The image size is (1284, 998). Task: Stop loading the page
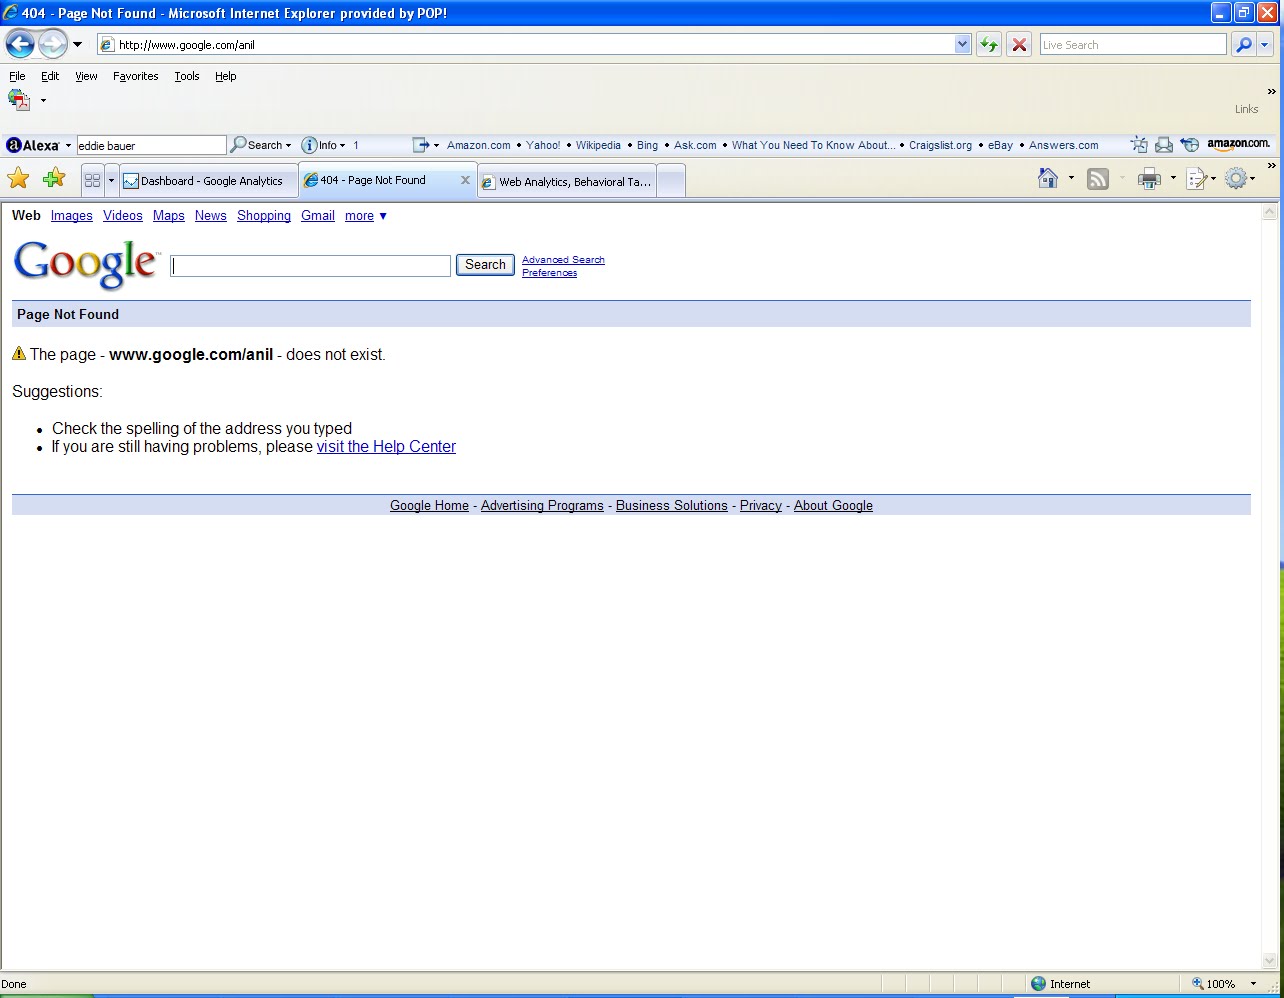(1019, 44)
